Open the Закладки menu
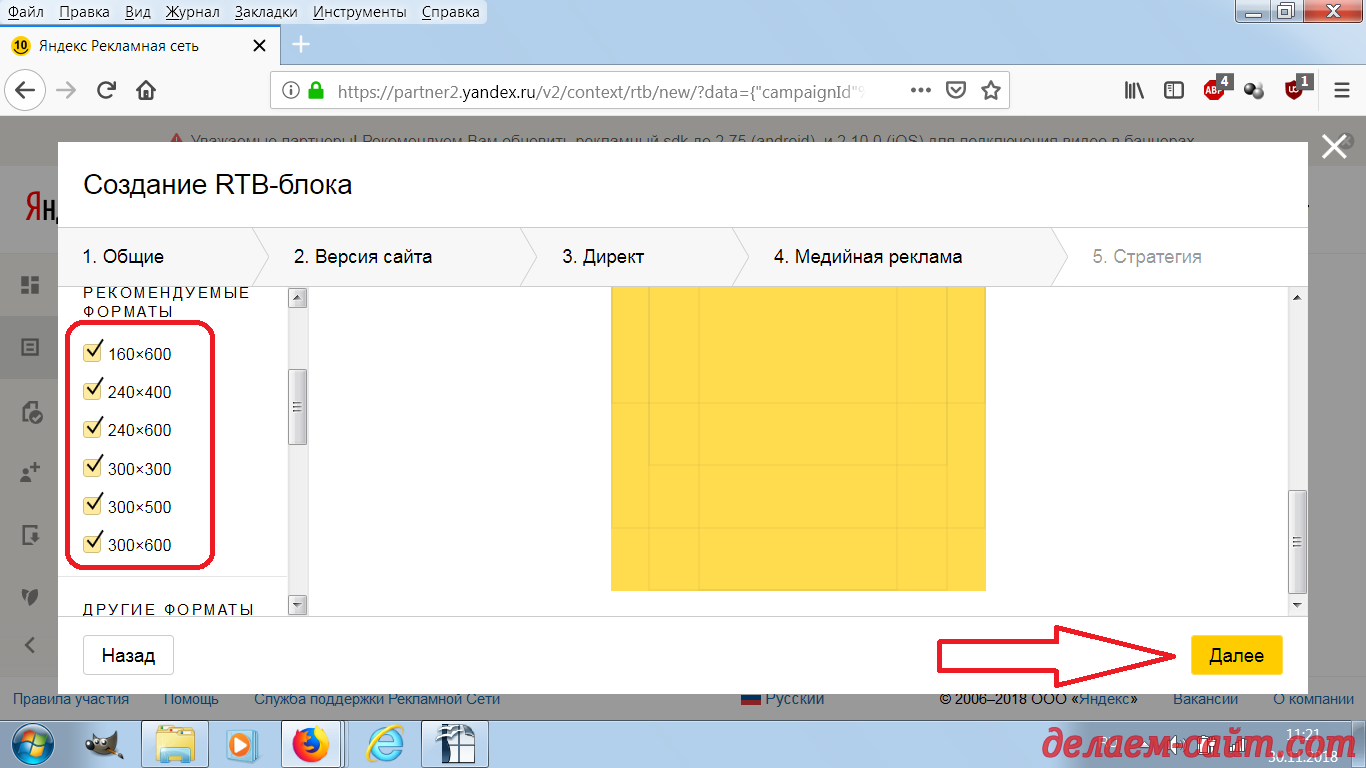Viewport: 1366px width, 768px height. click(x=266, y=12)
